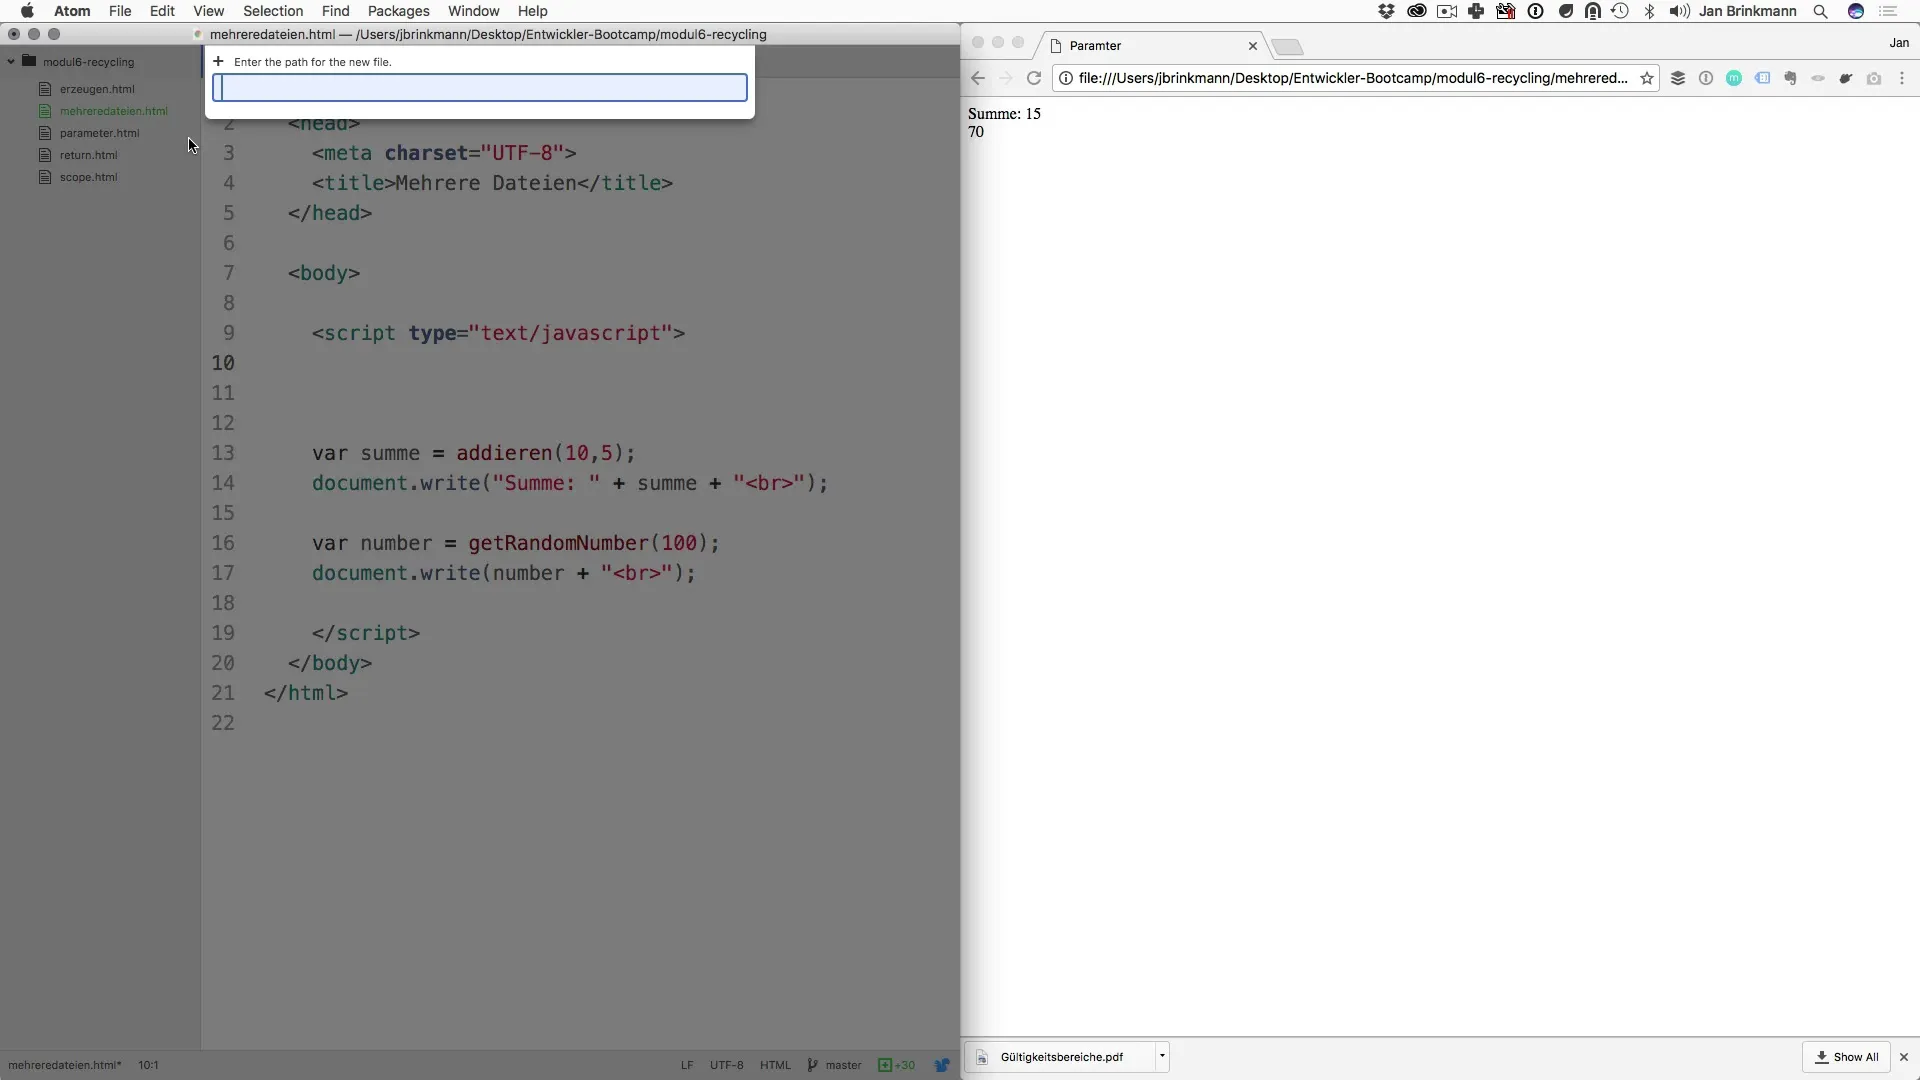Image resolution: width=1920 pixels, height=1080 pixels.
Task: Expand the Gültigkeitsbereiche.pdf download options arrow
Action: click(x=1162, y=1056)
